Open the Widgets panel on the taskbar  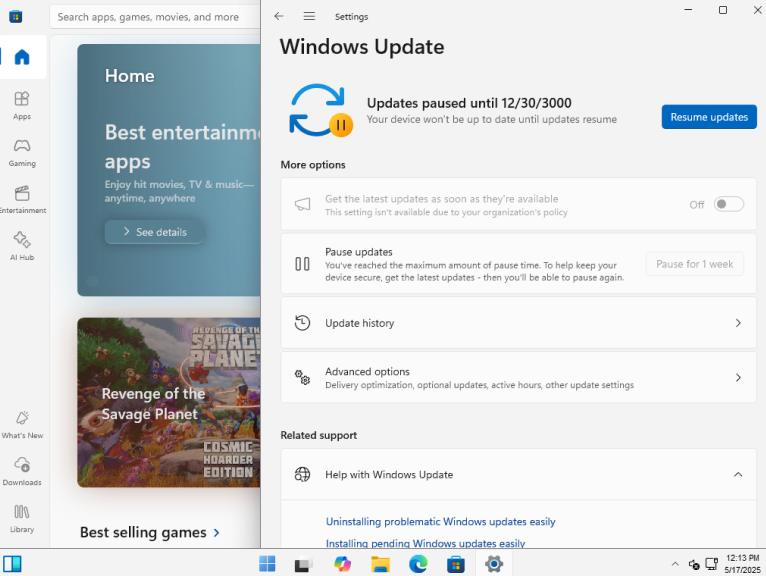[12, 564]
